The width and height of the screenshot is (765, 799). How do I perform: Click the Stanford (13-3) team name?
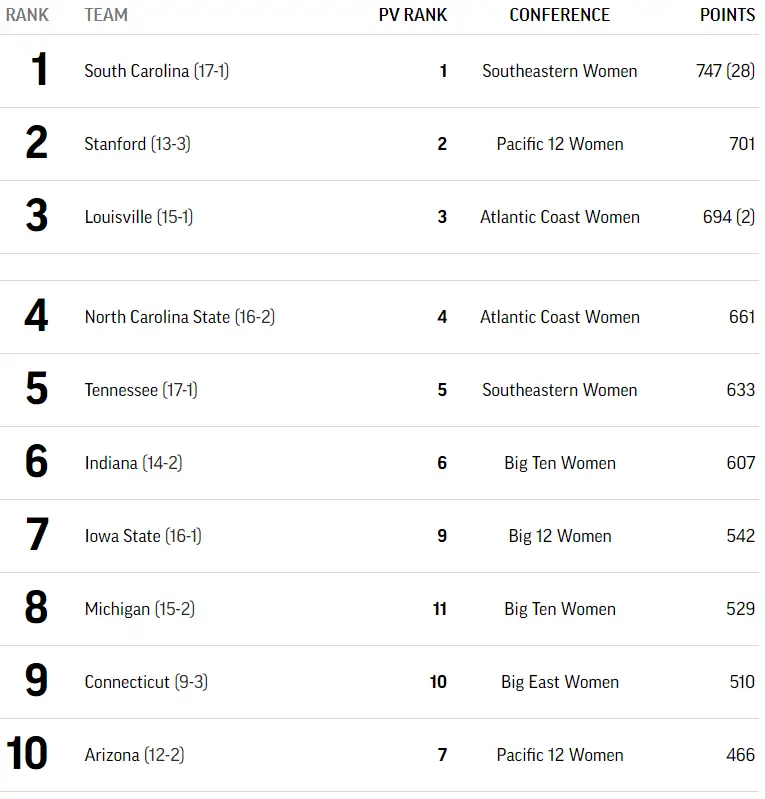tap(137, 144)
